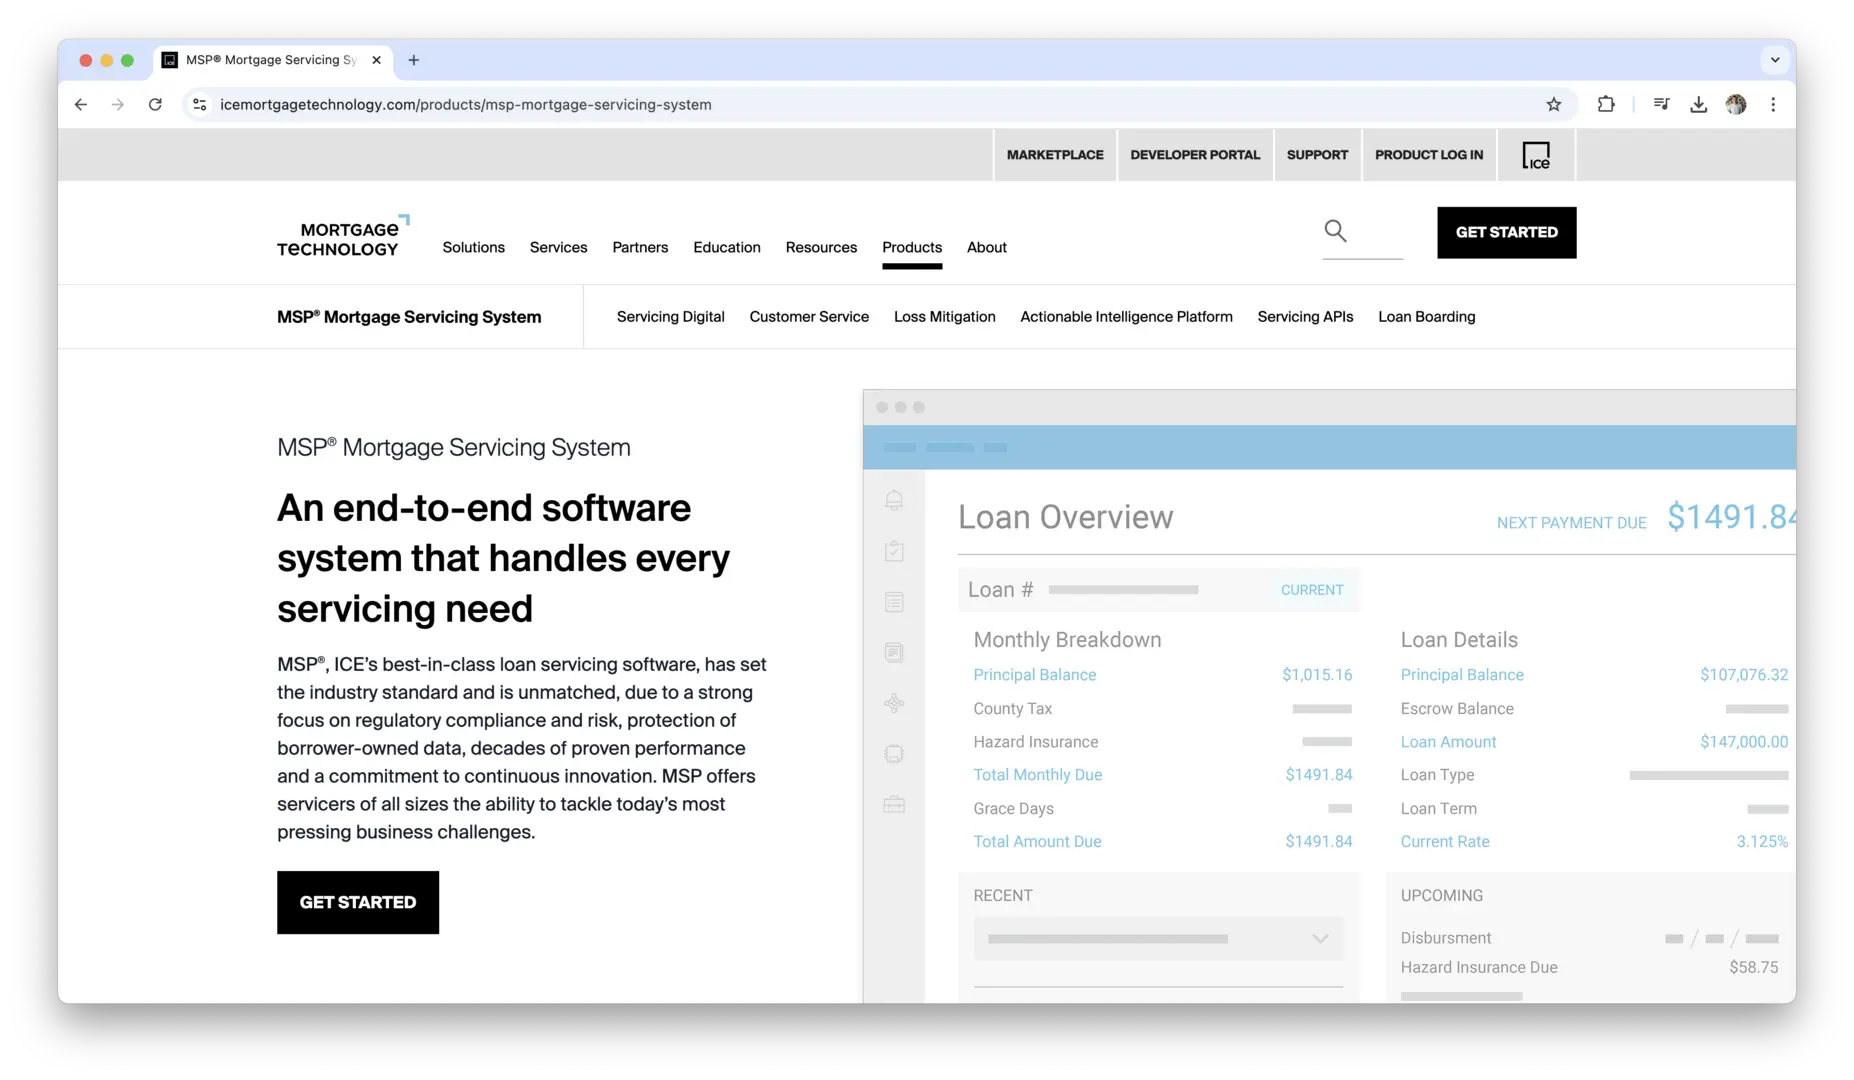Image resolution: width=1854 pixels, height=1080 pixels.
Task: Click the "$58.75" value
Action: [x=1754, y=967]
